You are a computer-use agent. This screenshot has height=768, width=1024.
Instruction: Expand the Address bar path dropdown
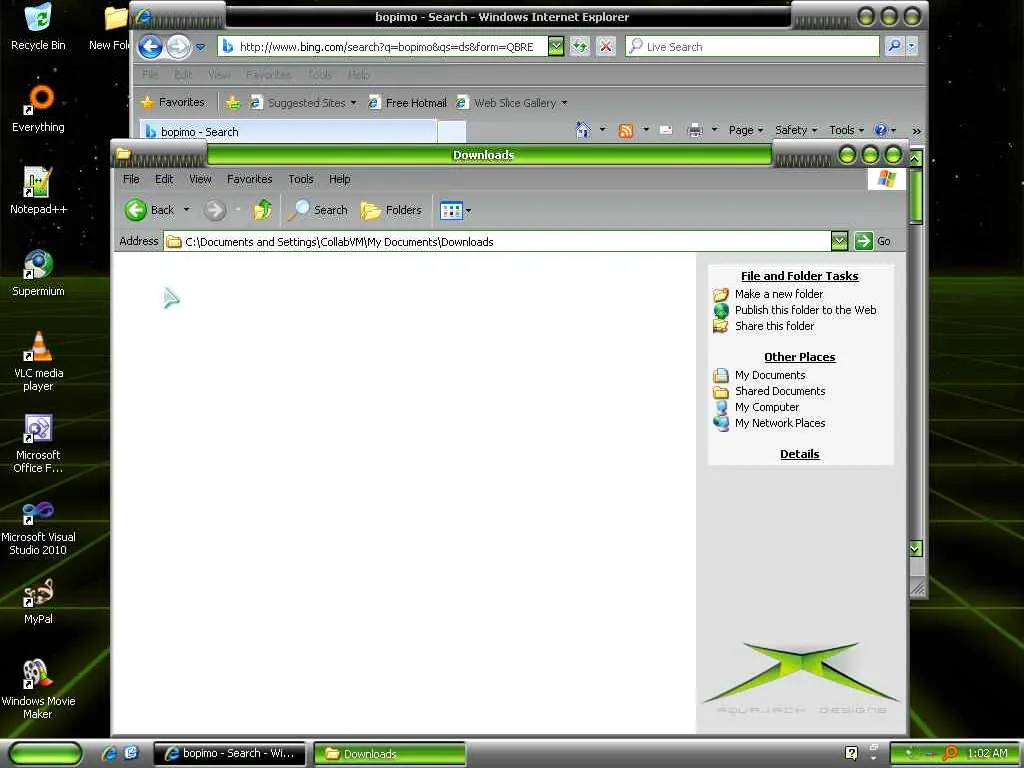(839, 241)
